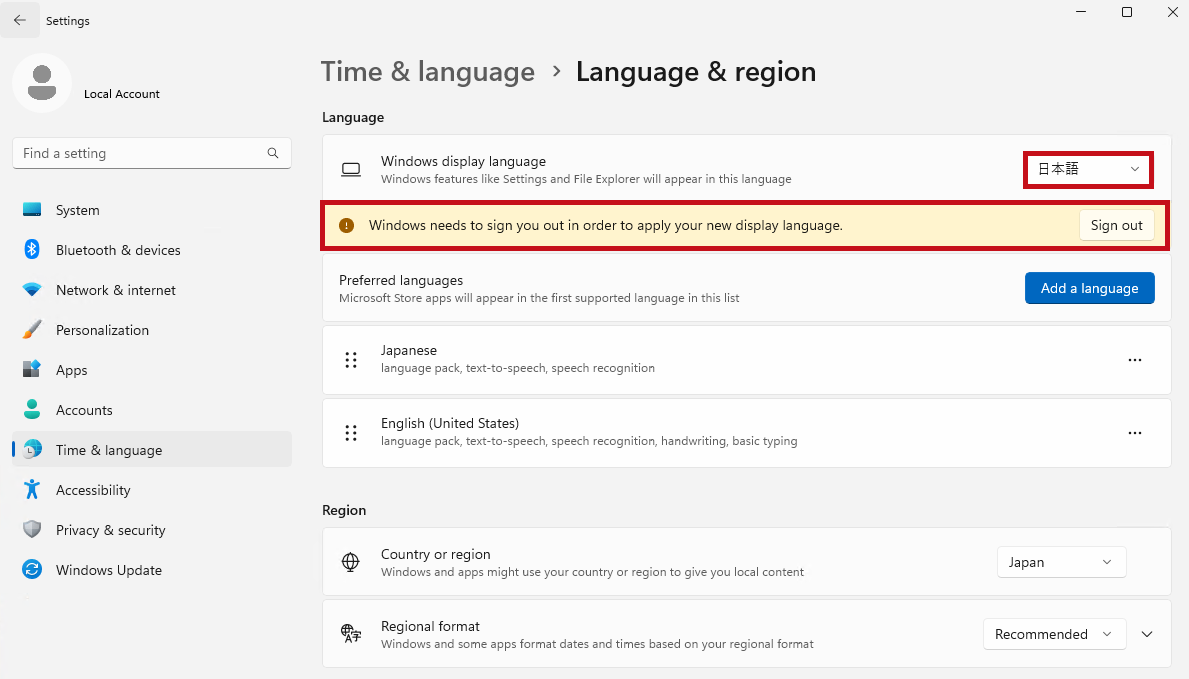Maximize the Settings window
The image size is (1189, 679).
coord(1127,12)
